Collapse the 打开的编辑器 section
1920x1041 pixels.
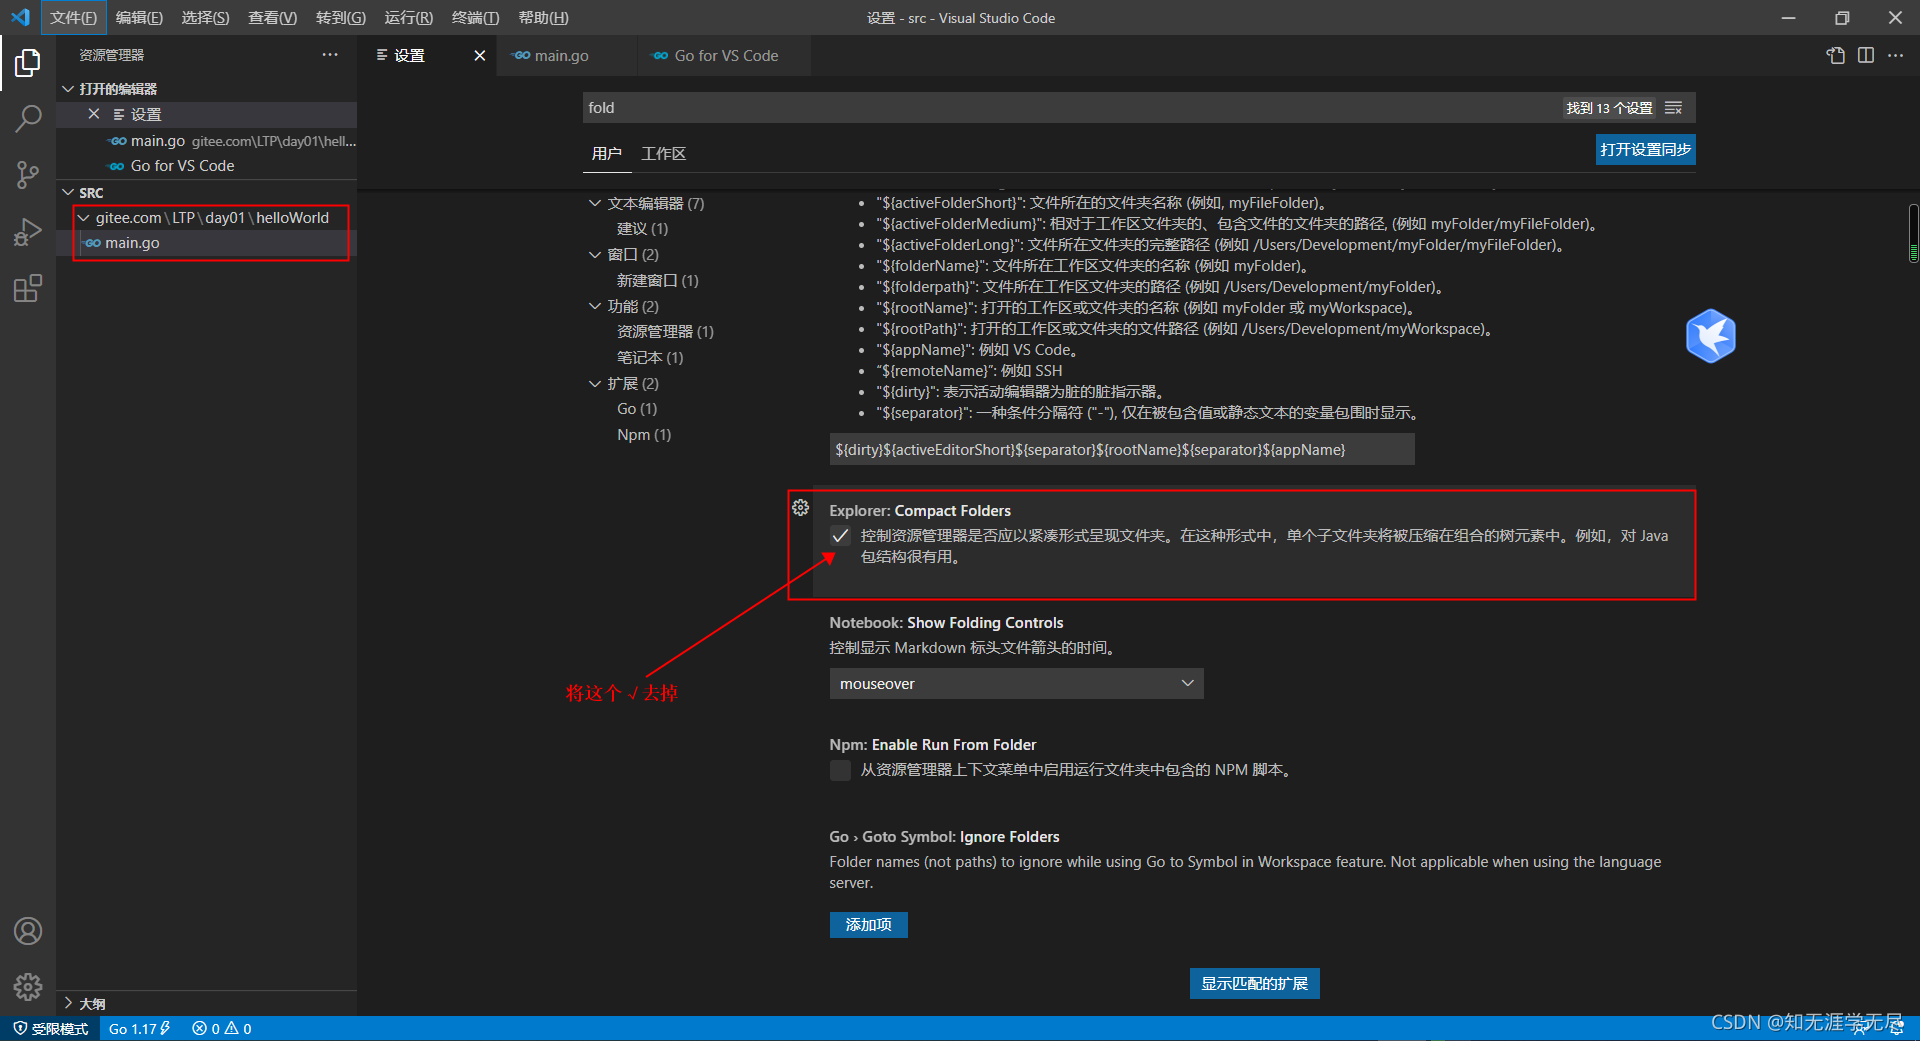[68, 89]
